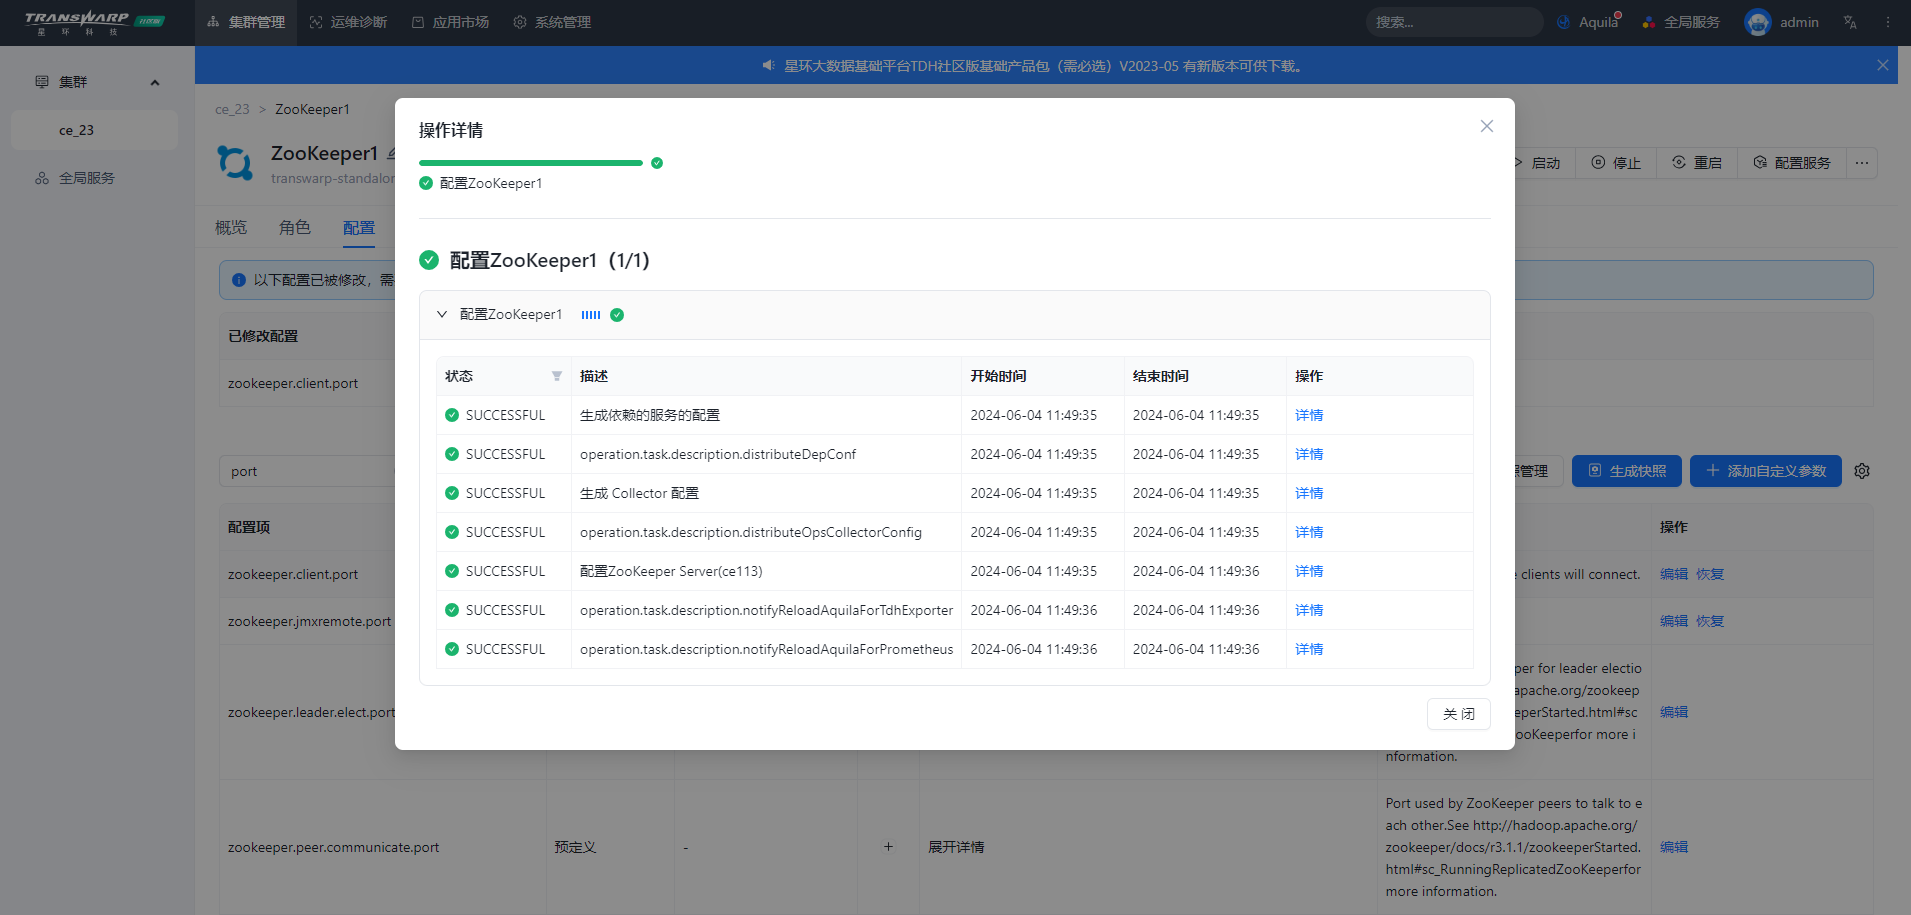
Task: Open 详情 for distributeDepConf row
Action: (x=1309, y=454)
